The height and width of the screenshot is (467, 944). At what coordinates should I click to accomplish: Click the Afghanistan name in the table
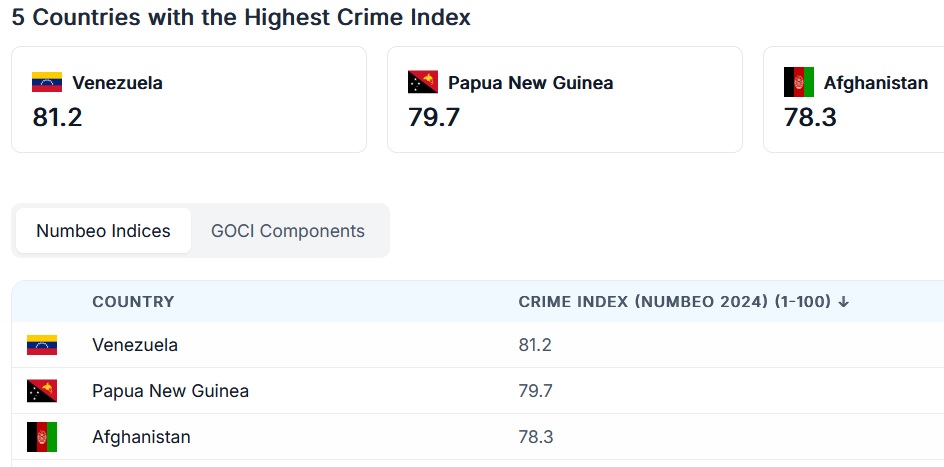(x=141, y=437)
